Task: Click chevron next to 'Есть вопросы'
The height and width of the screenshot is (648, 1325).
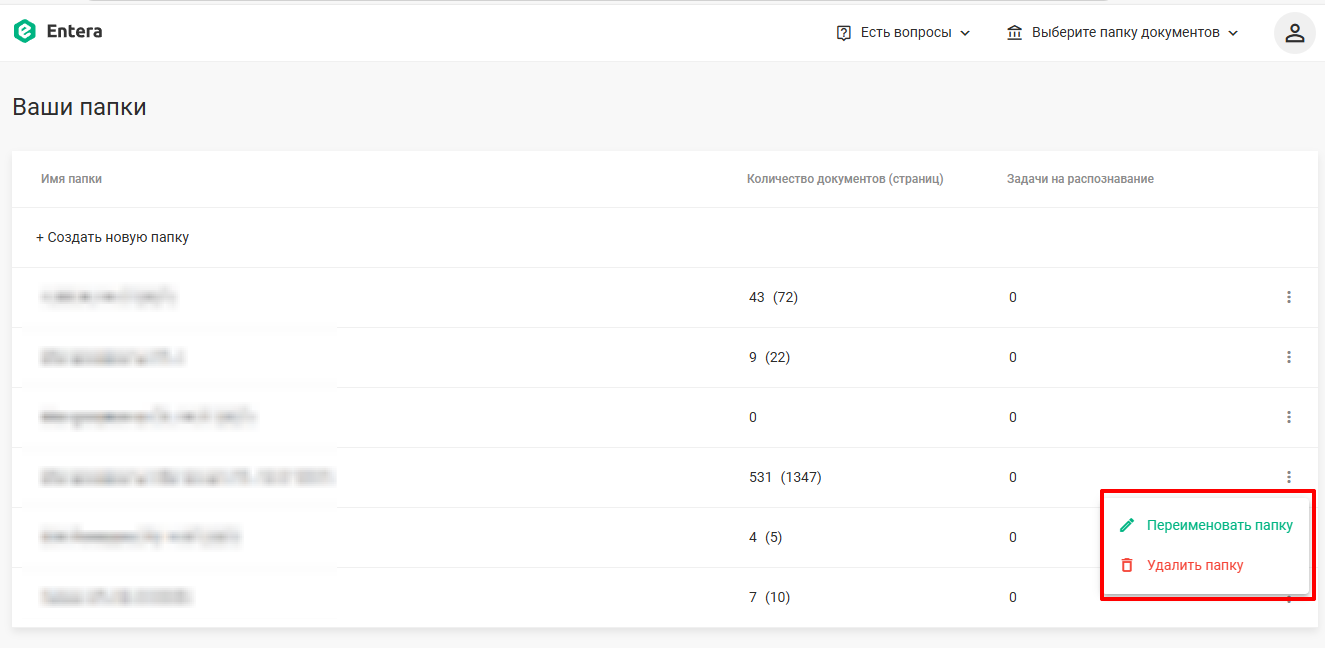Action: coord(965,33)
